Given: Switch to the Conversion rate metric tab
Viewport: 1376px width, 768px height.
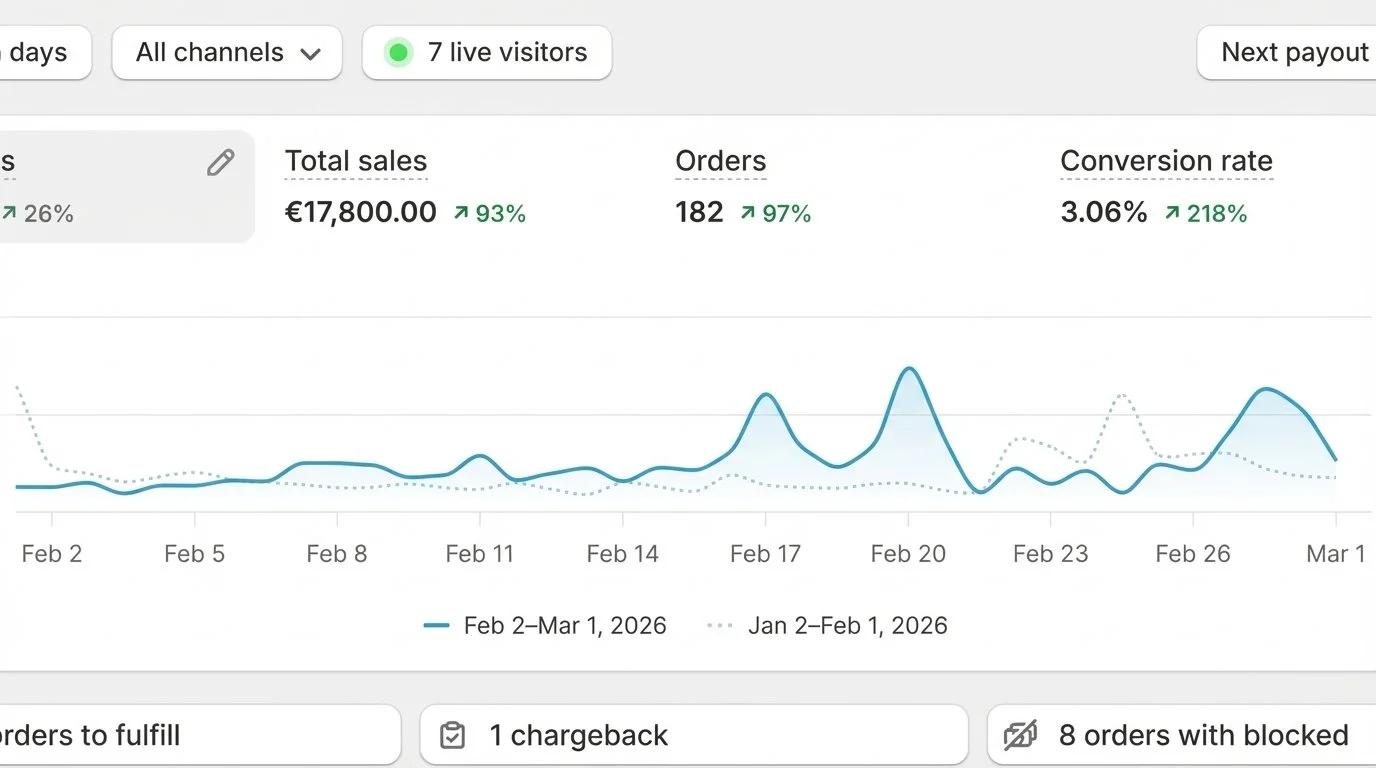Looking at the screenshot, I should click(x=1166, y=185).
